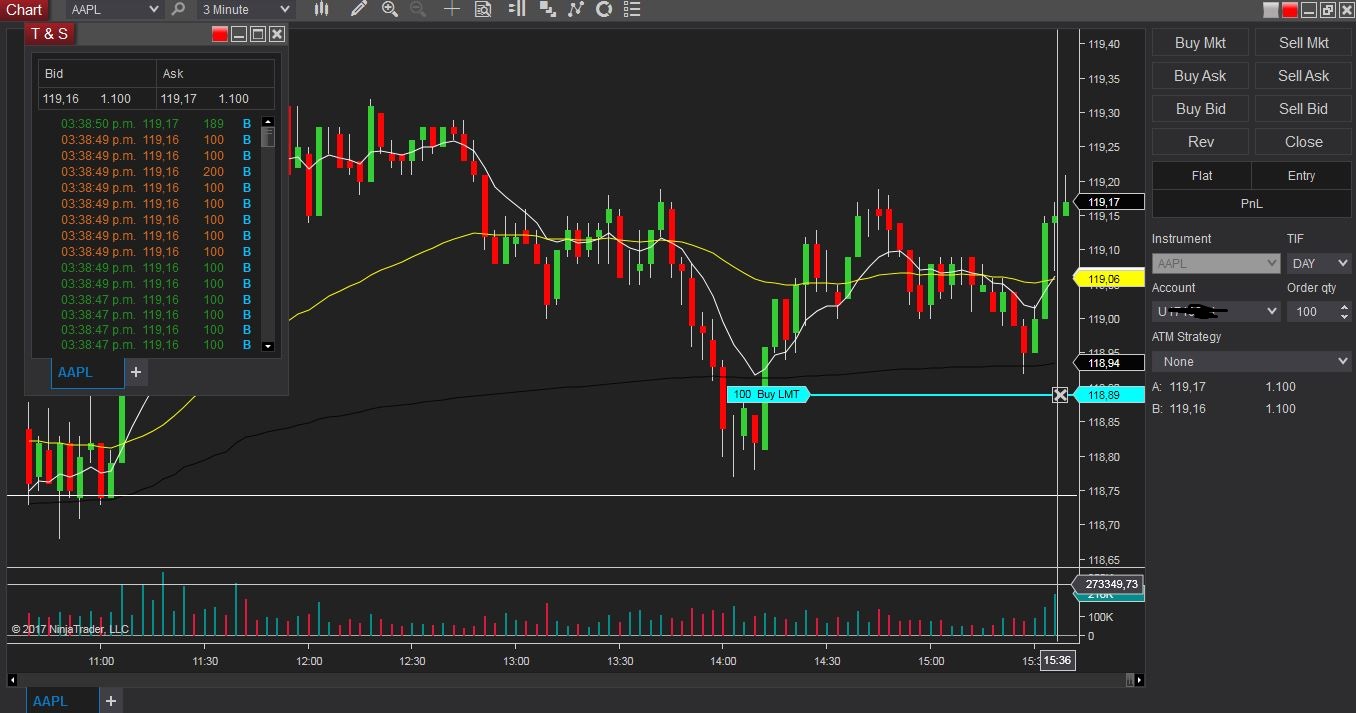The width and height of the screenshot is (1356, 713).
Task: Select the AAPL chart tab at bottom
Action: point(62,701)
